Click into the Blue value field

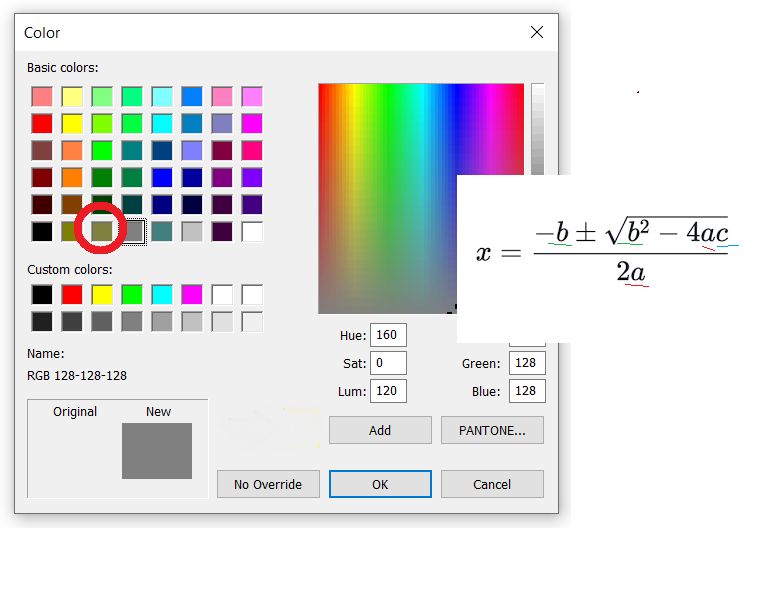click(x=527, y=391)
